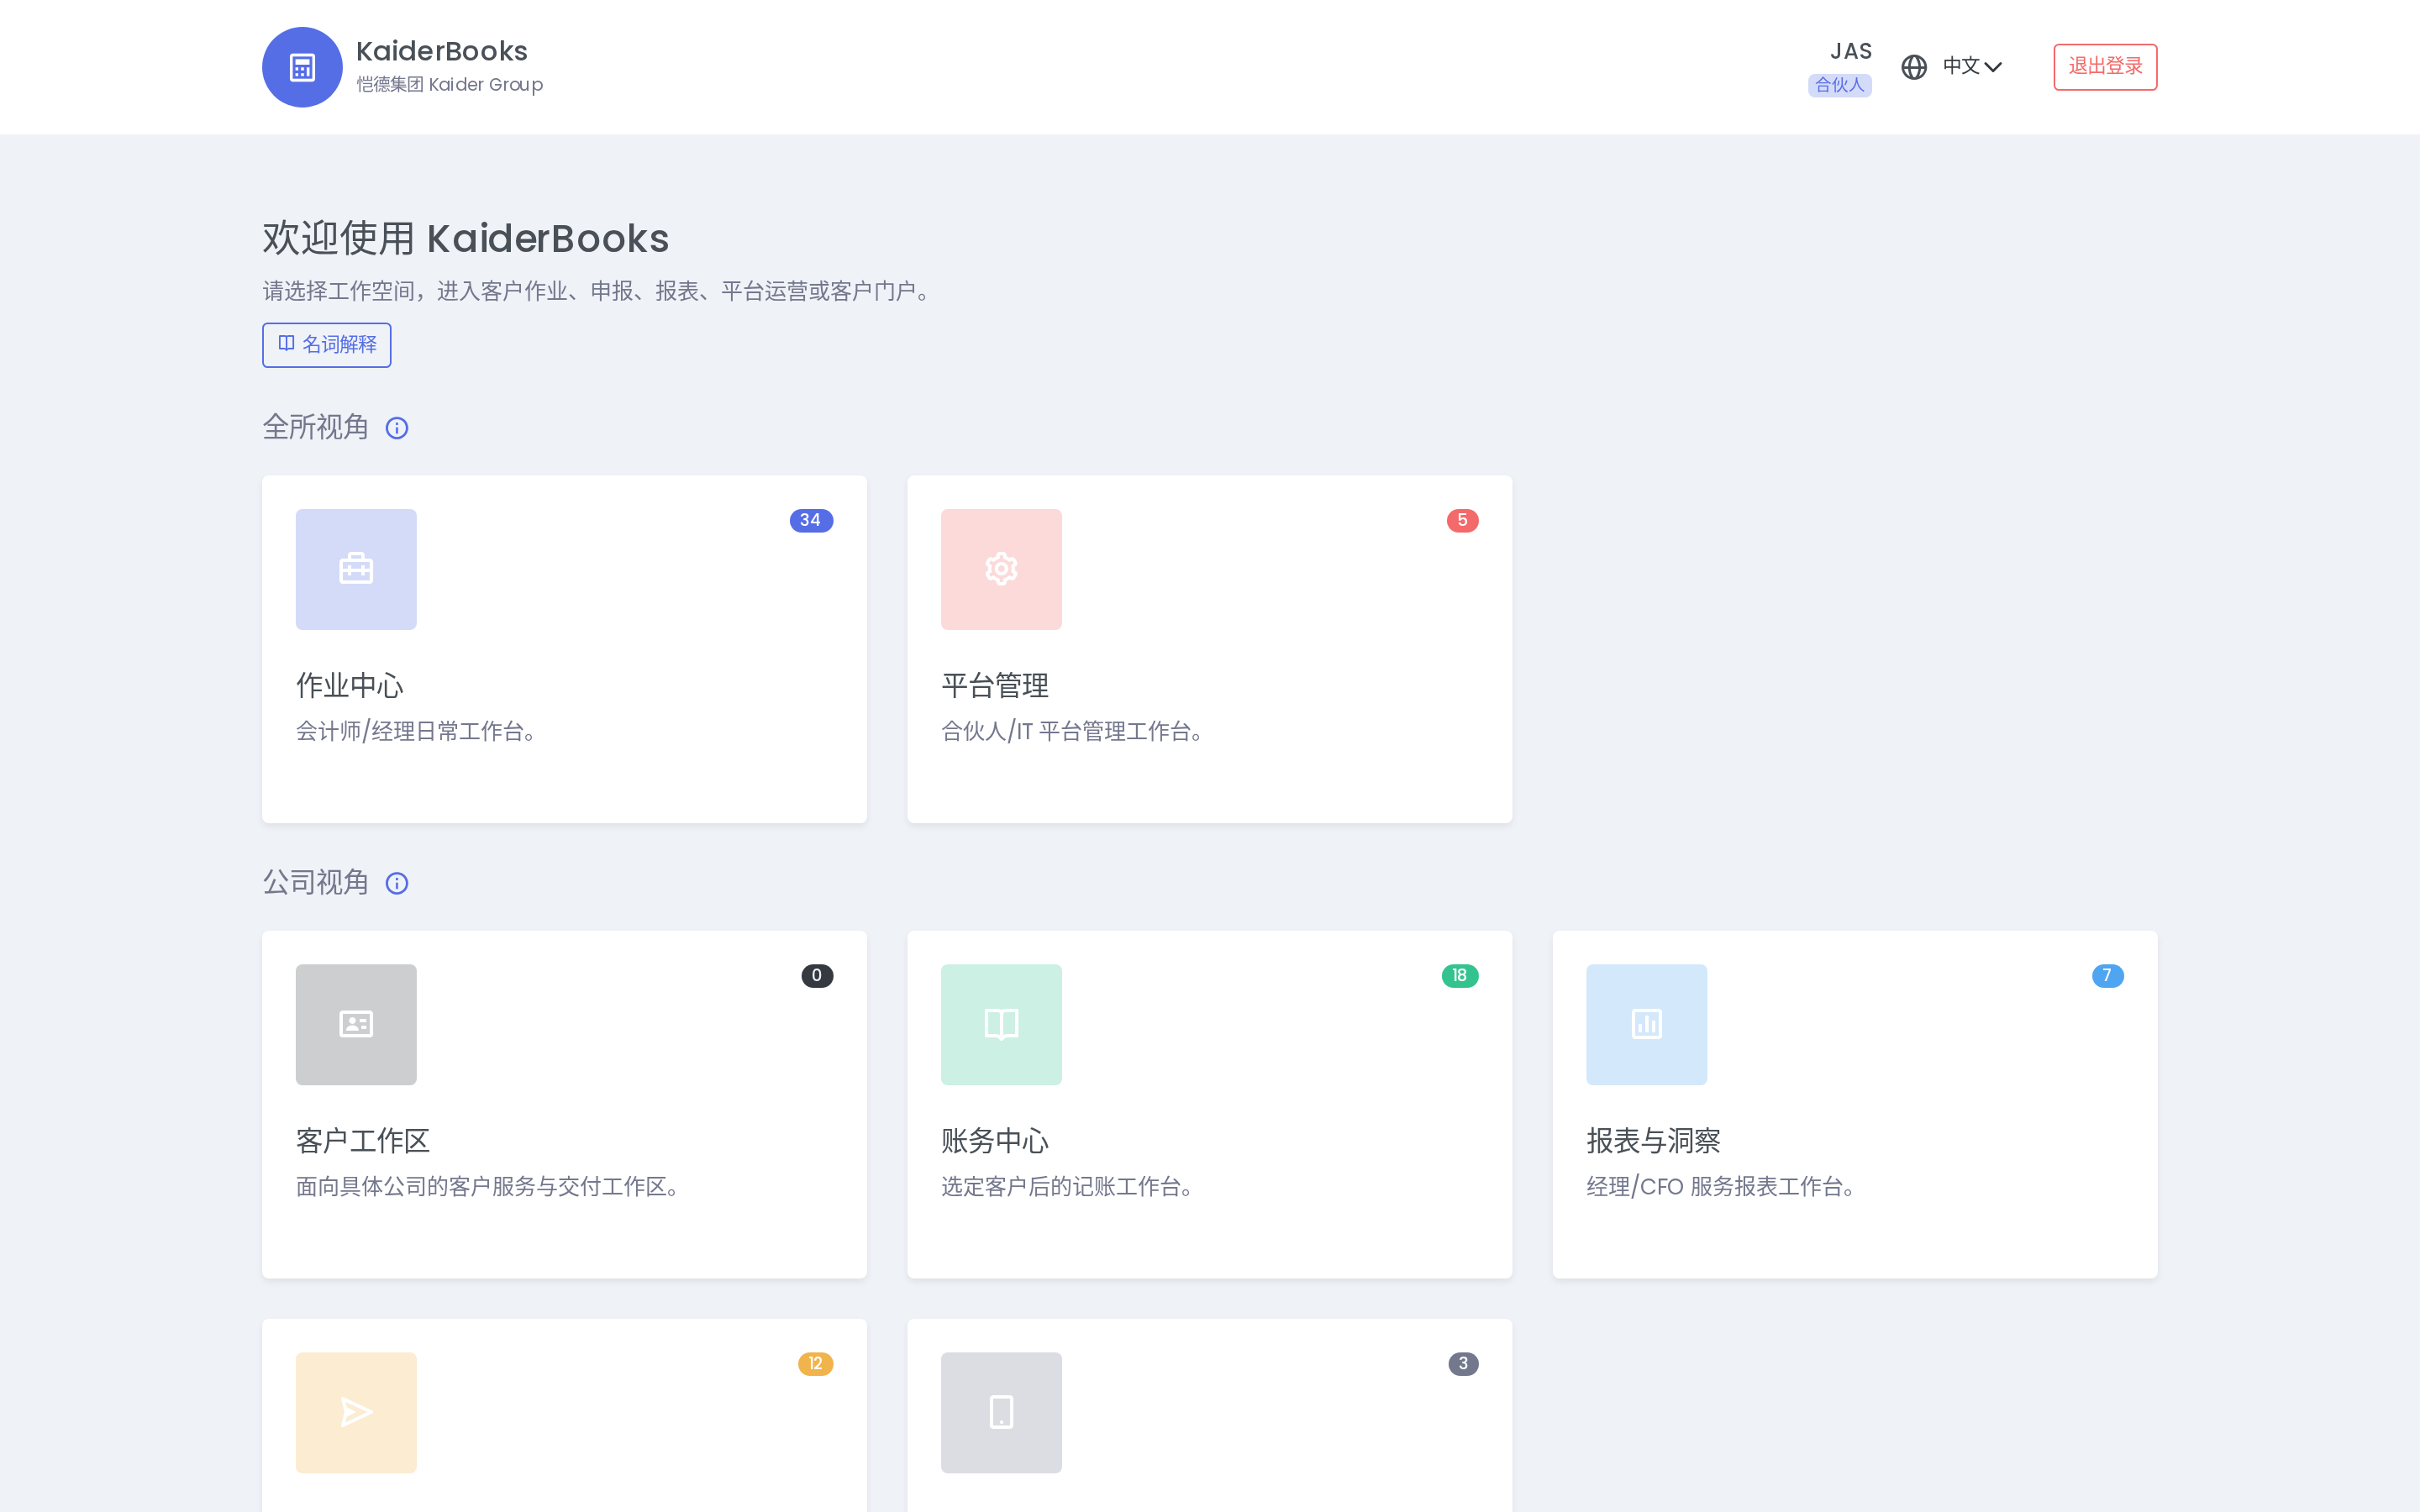The image size is (2420, 1512).
Task: Click the black 0 badge on 客户工作区
Action: (x=817, y=975)
